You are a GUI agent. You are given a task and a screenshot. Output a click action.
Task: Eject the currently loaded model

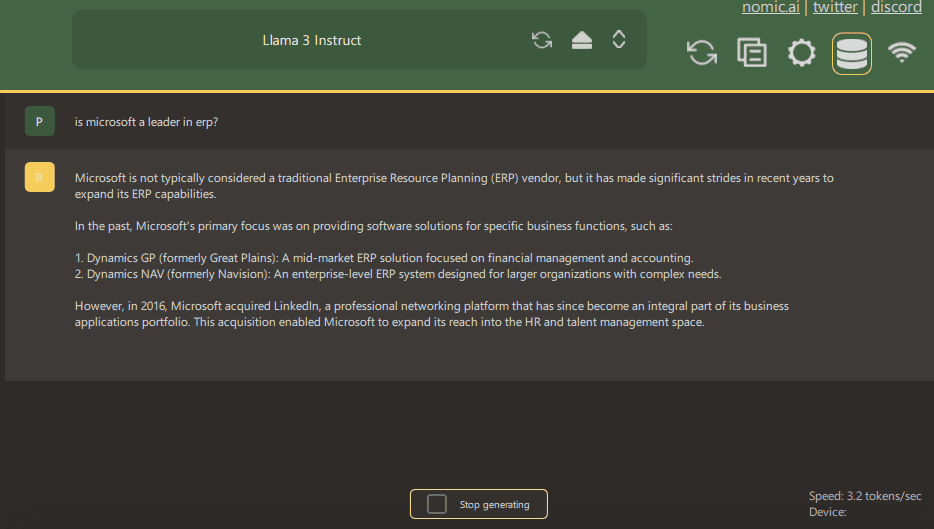pos(581,40)
